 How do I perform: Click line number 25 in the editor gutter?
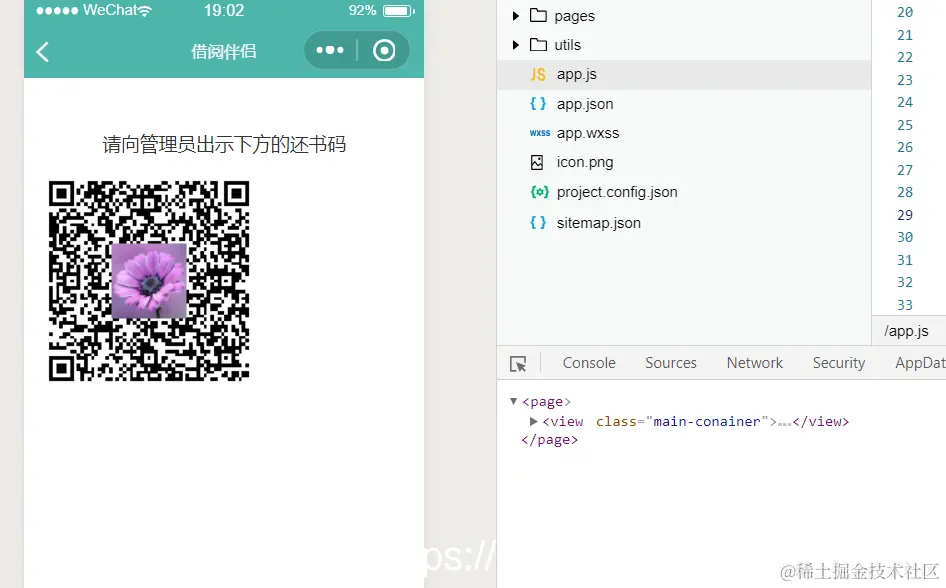click(x=904, y=125)
